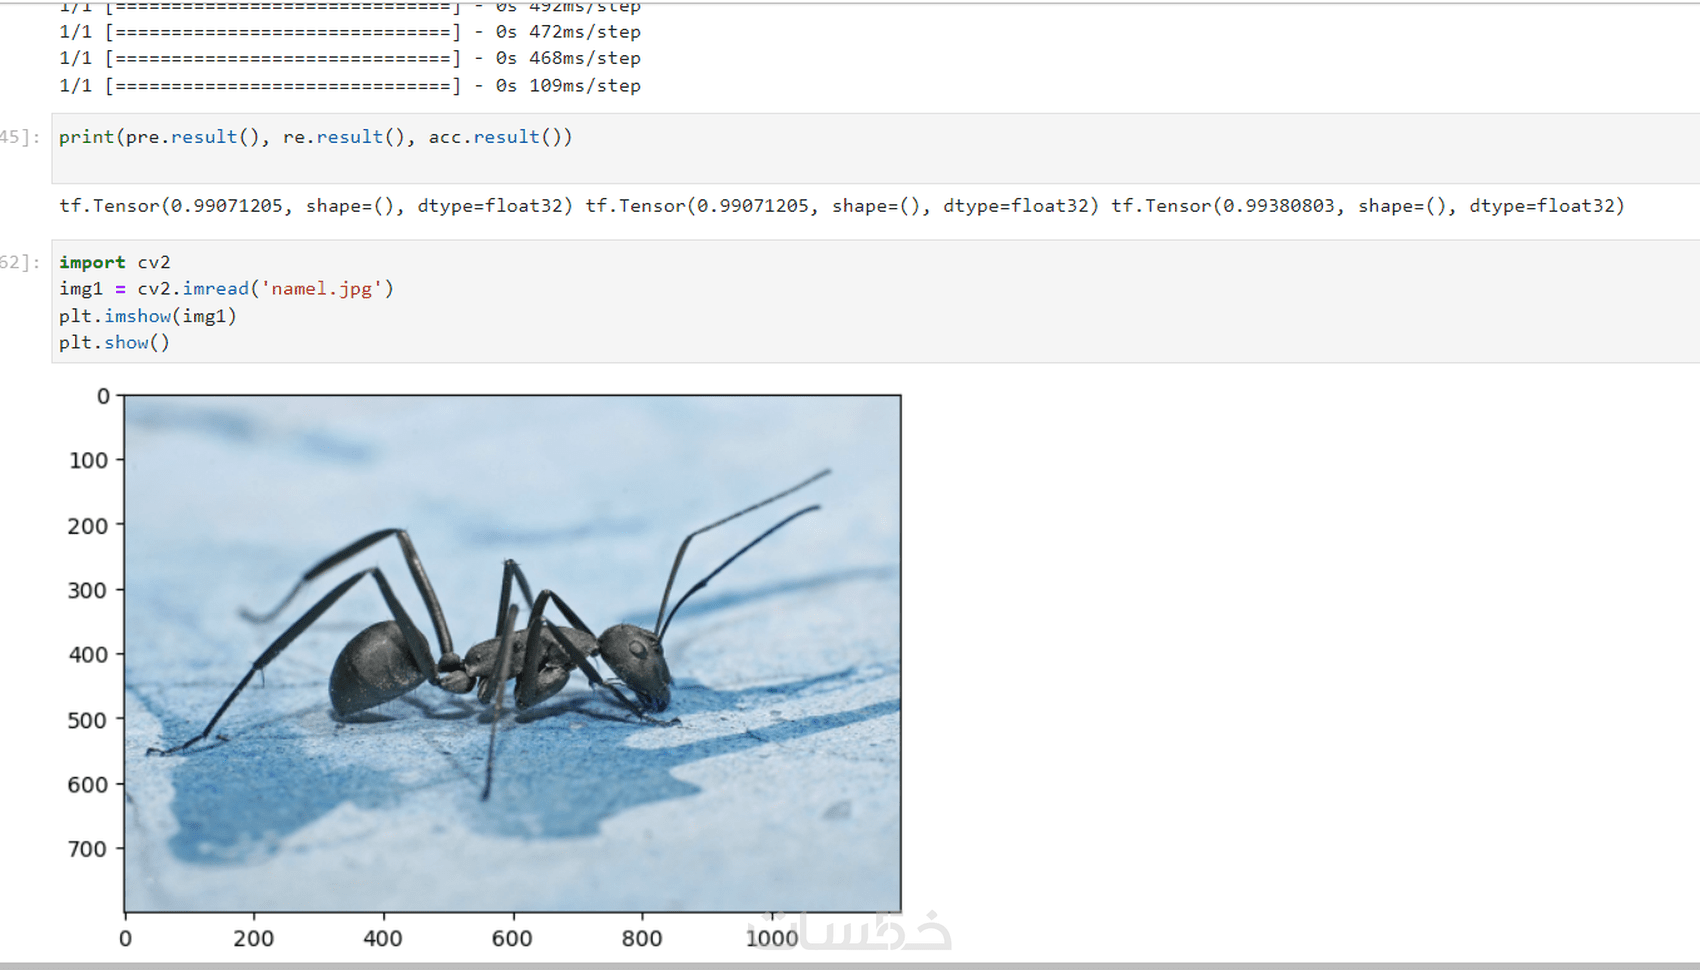Click the 'namel.jpg' string in the code
Image resolution: width=1700 pixels, height=970 pixels.
322,289
